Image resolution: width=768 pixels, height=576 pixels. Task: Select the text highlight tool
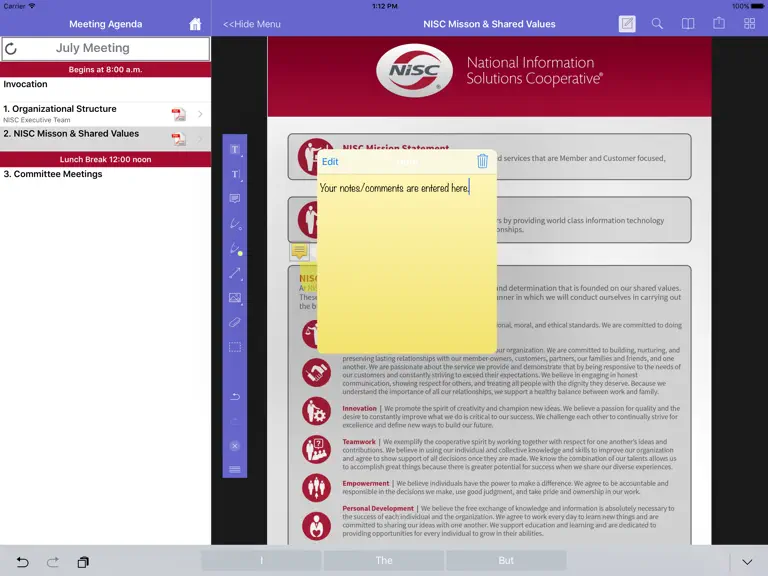[235, 149]
